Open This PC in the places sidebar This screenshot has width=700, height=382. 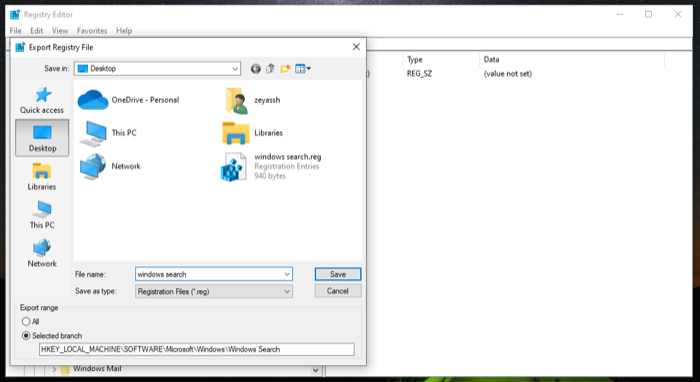coord(42,215)
